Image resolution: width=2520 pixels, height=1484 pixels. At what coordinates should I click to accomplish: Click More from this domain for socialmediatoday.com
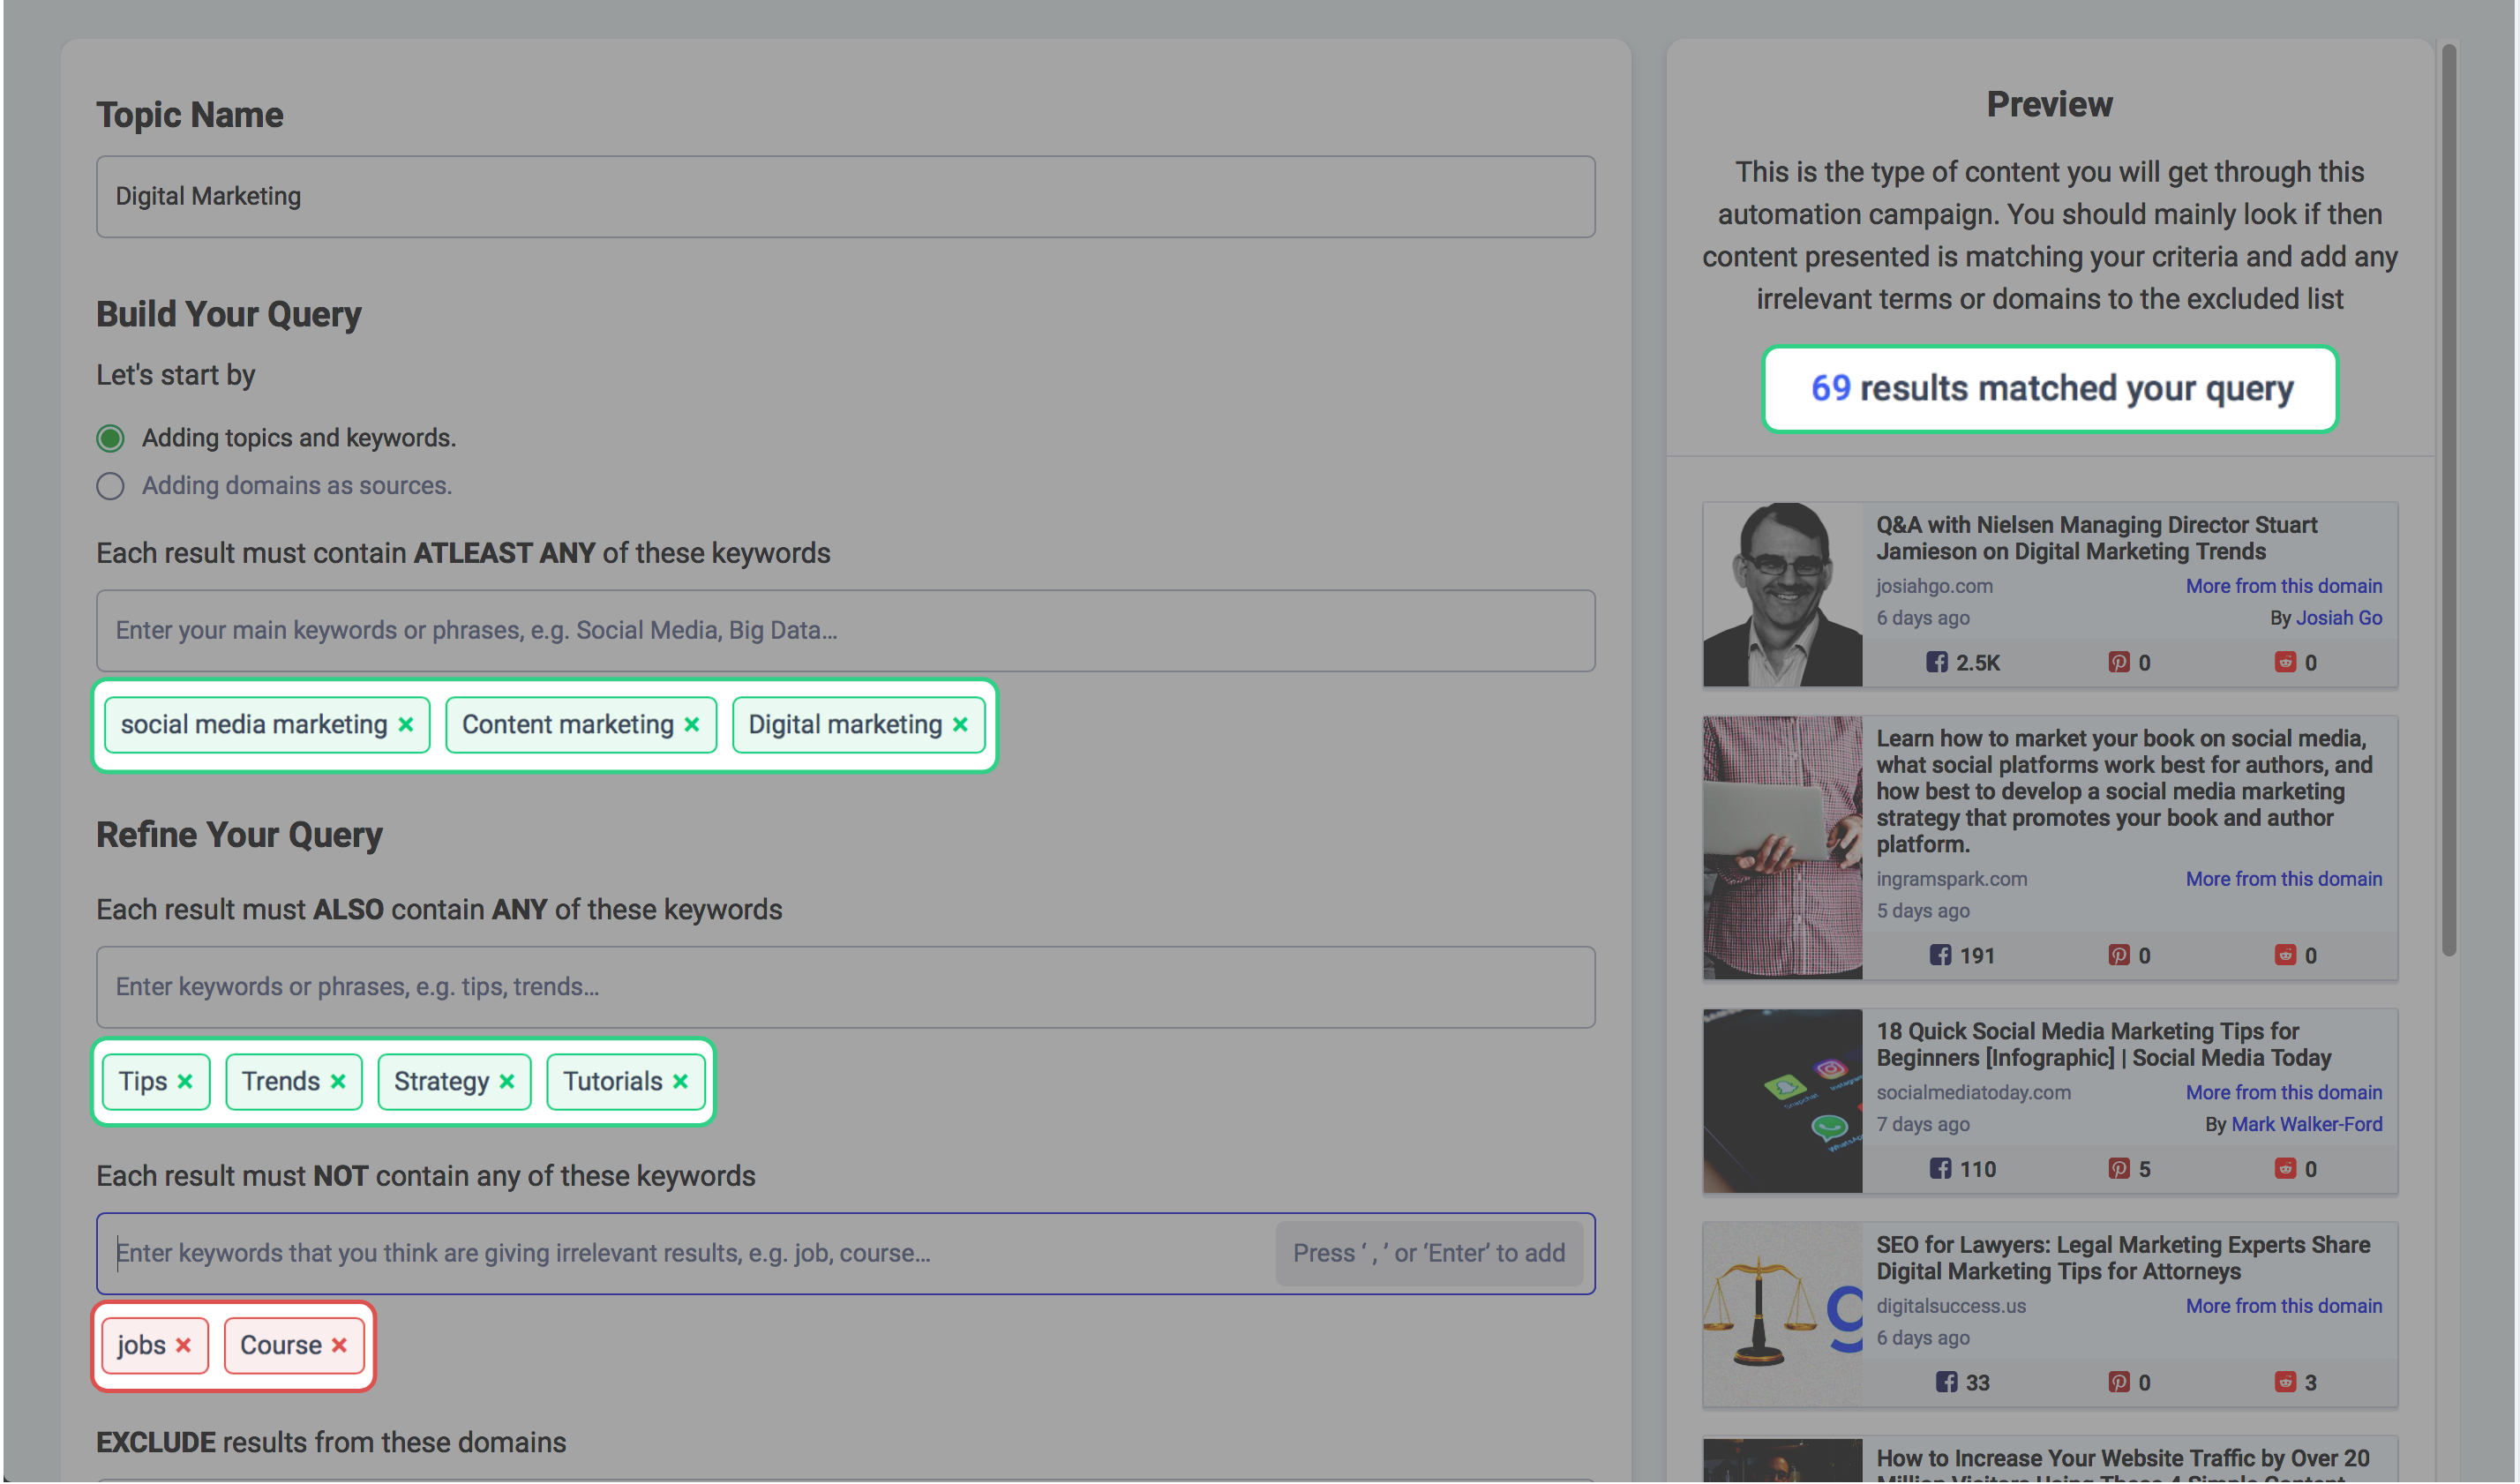click(x=2284, y=1093)
